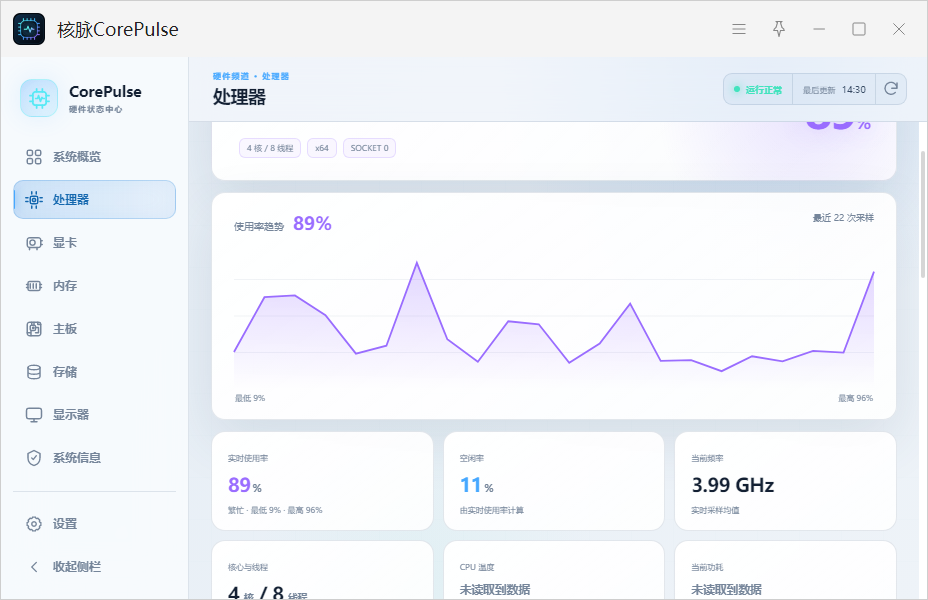Switch to the 主板 page
Viewport: 928px width, 600px height.
pyautogui.click(x=95, y=329)
